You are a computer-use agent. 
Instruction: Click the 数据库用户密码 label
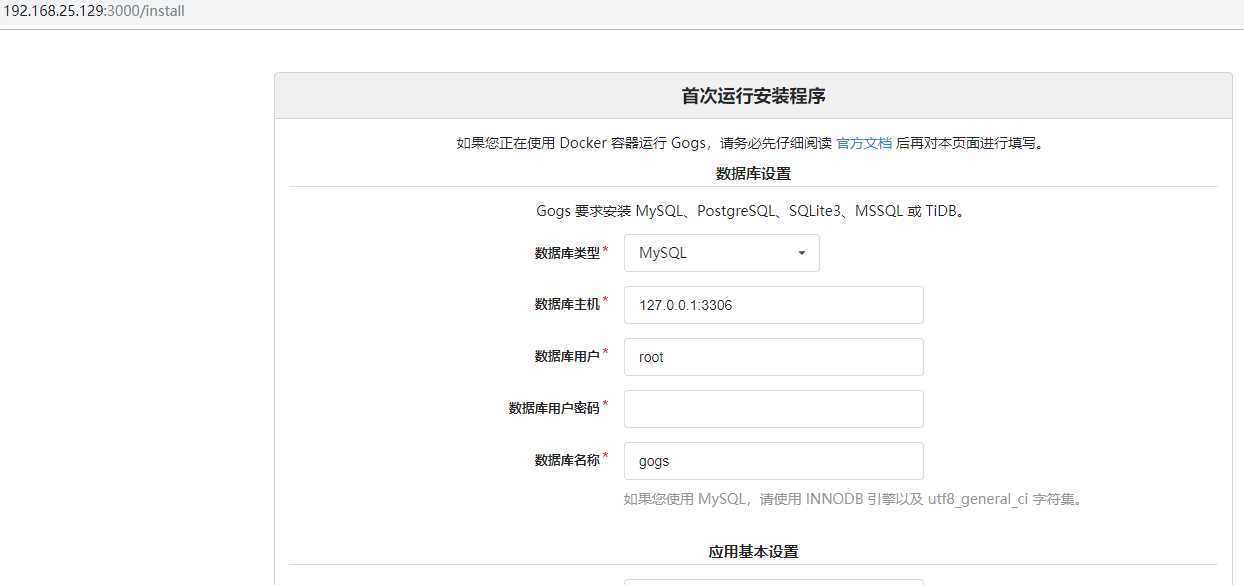tap(554, 408)
